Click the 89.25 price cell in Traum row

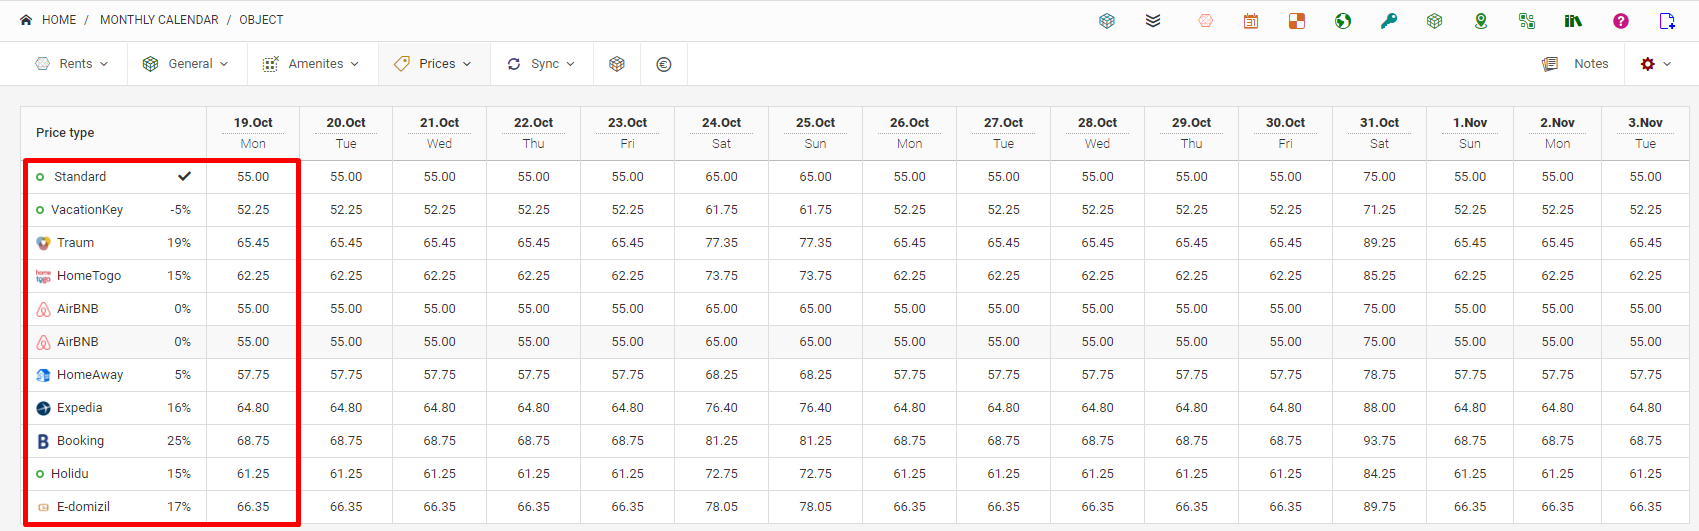pos(1379,243)
